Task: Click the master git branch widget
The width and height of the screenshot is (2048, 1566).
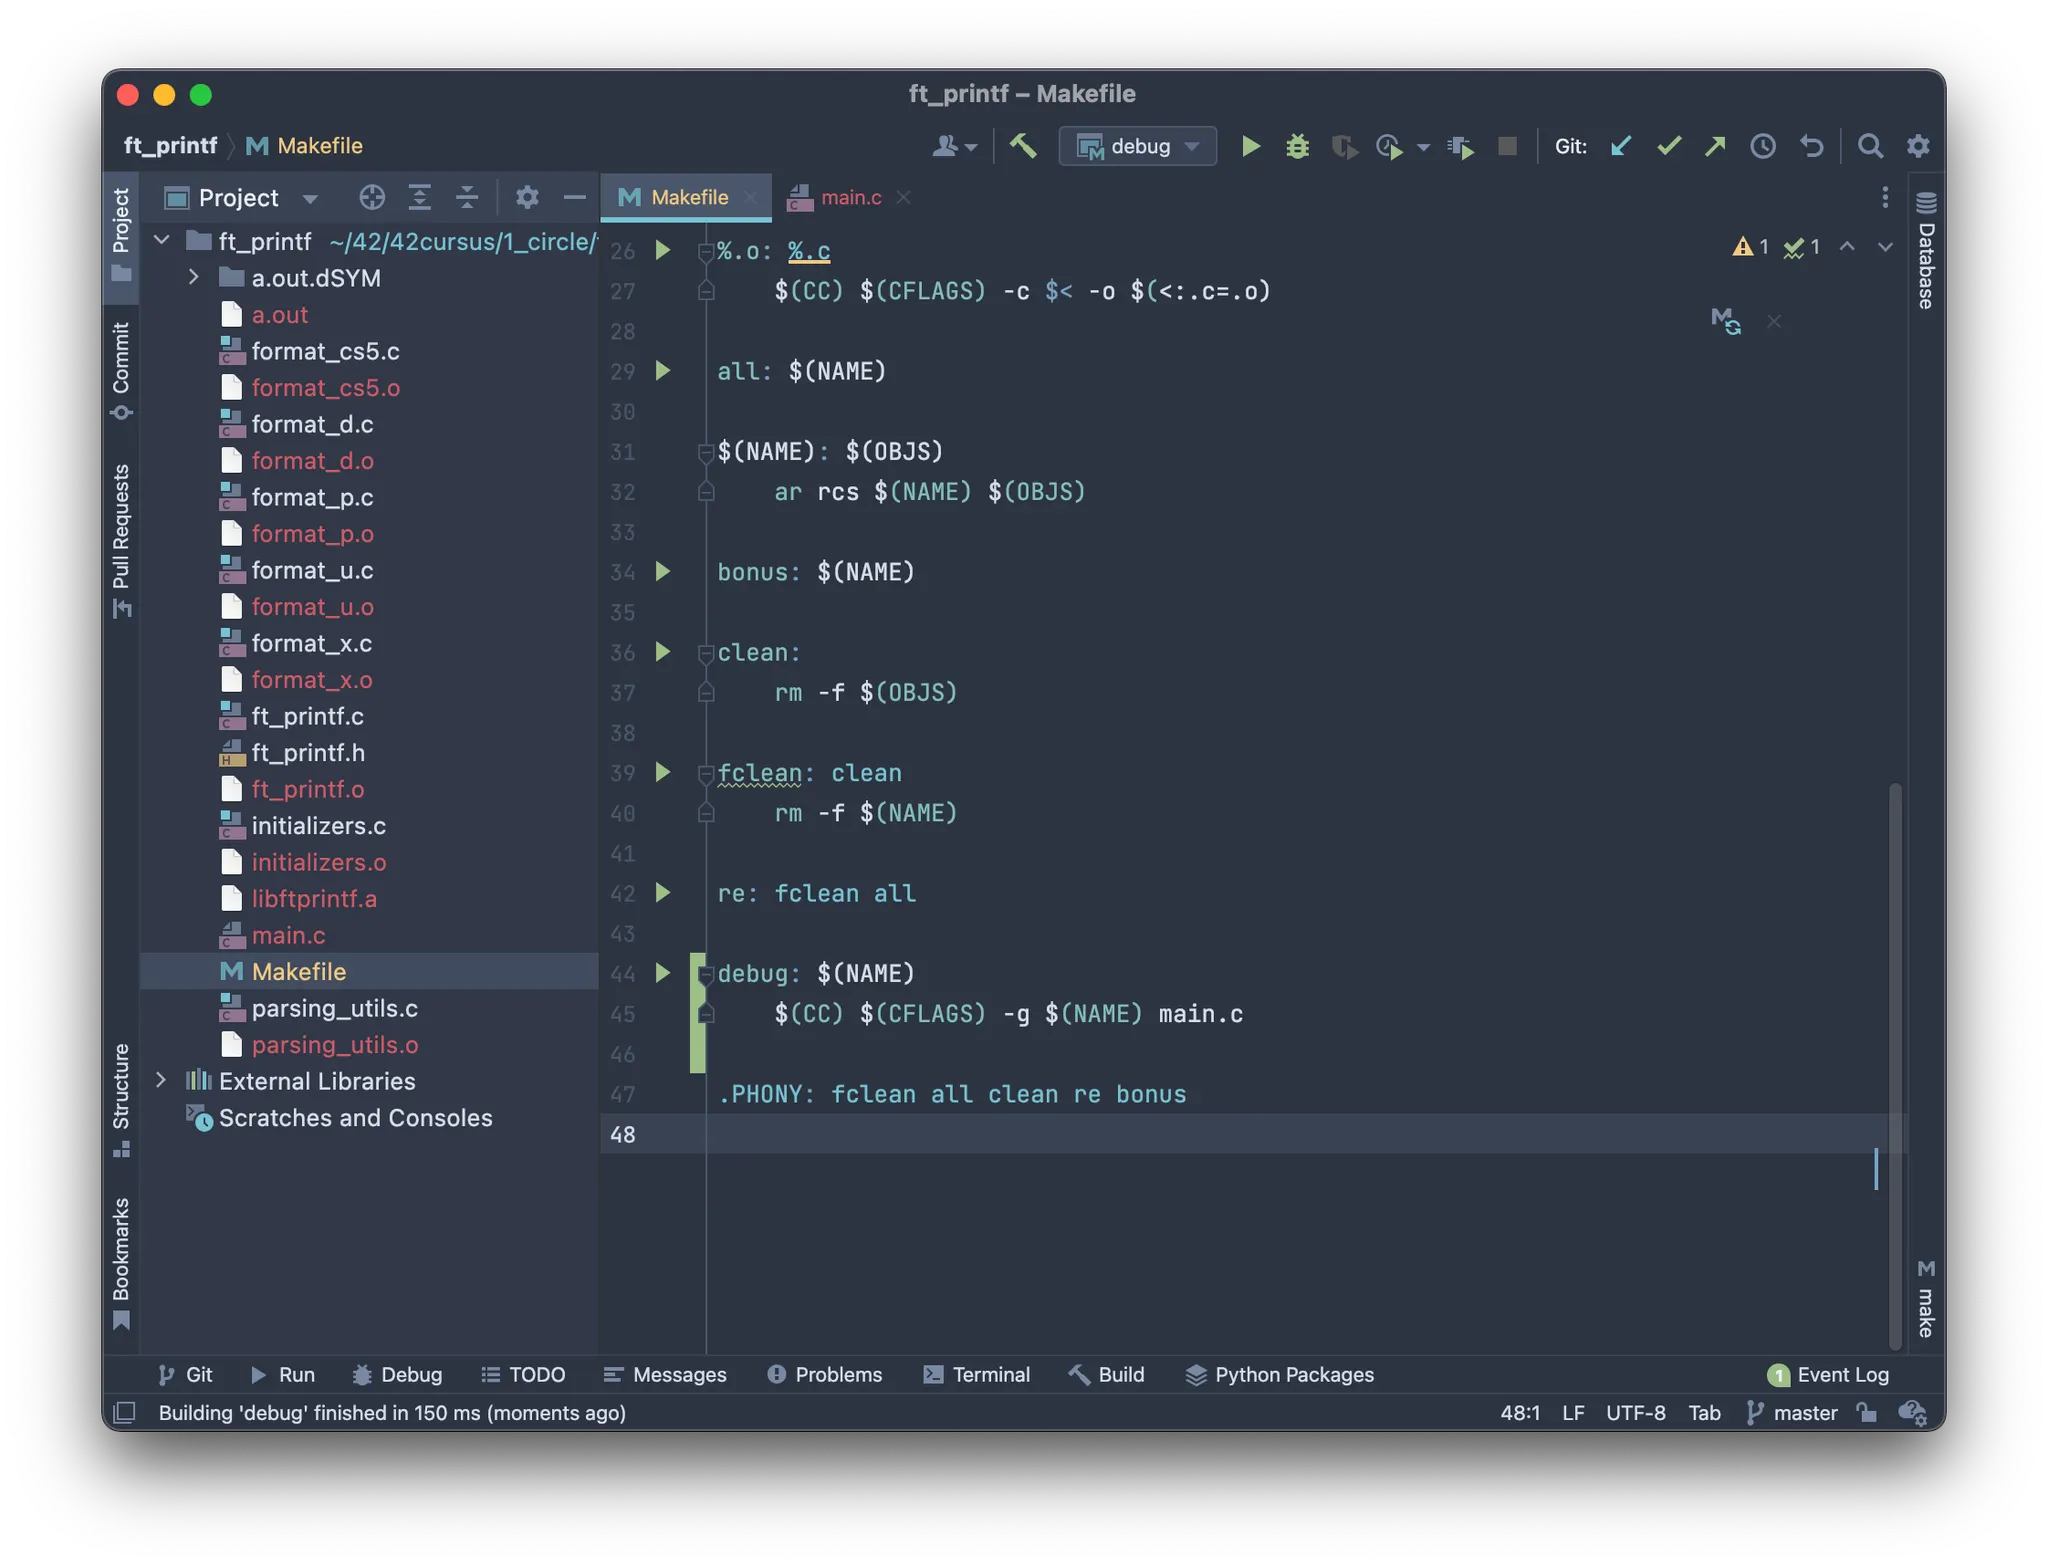Action: [x=1792, y=1412]
